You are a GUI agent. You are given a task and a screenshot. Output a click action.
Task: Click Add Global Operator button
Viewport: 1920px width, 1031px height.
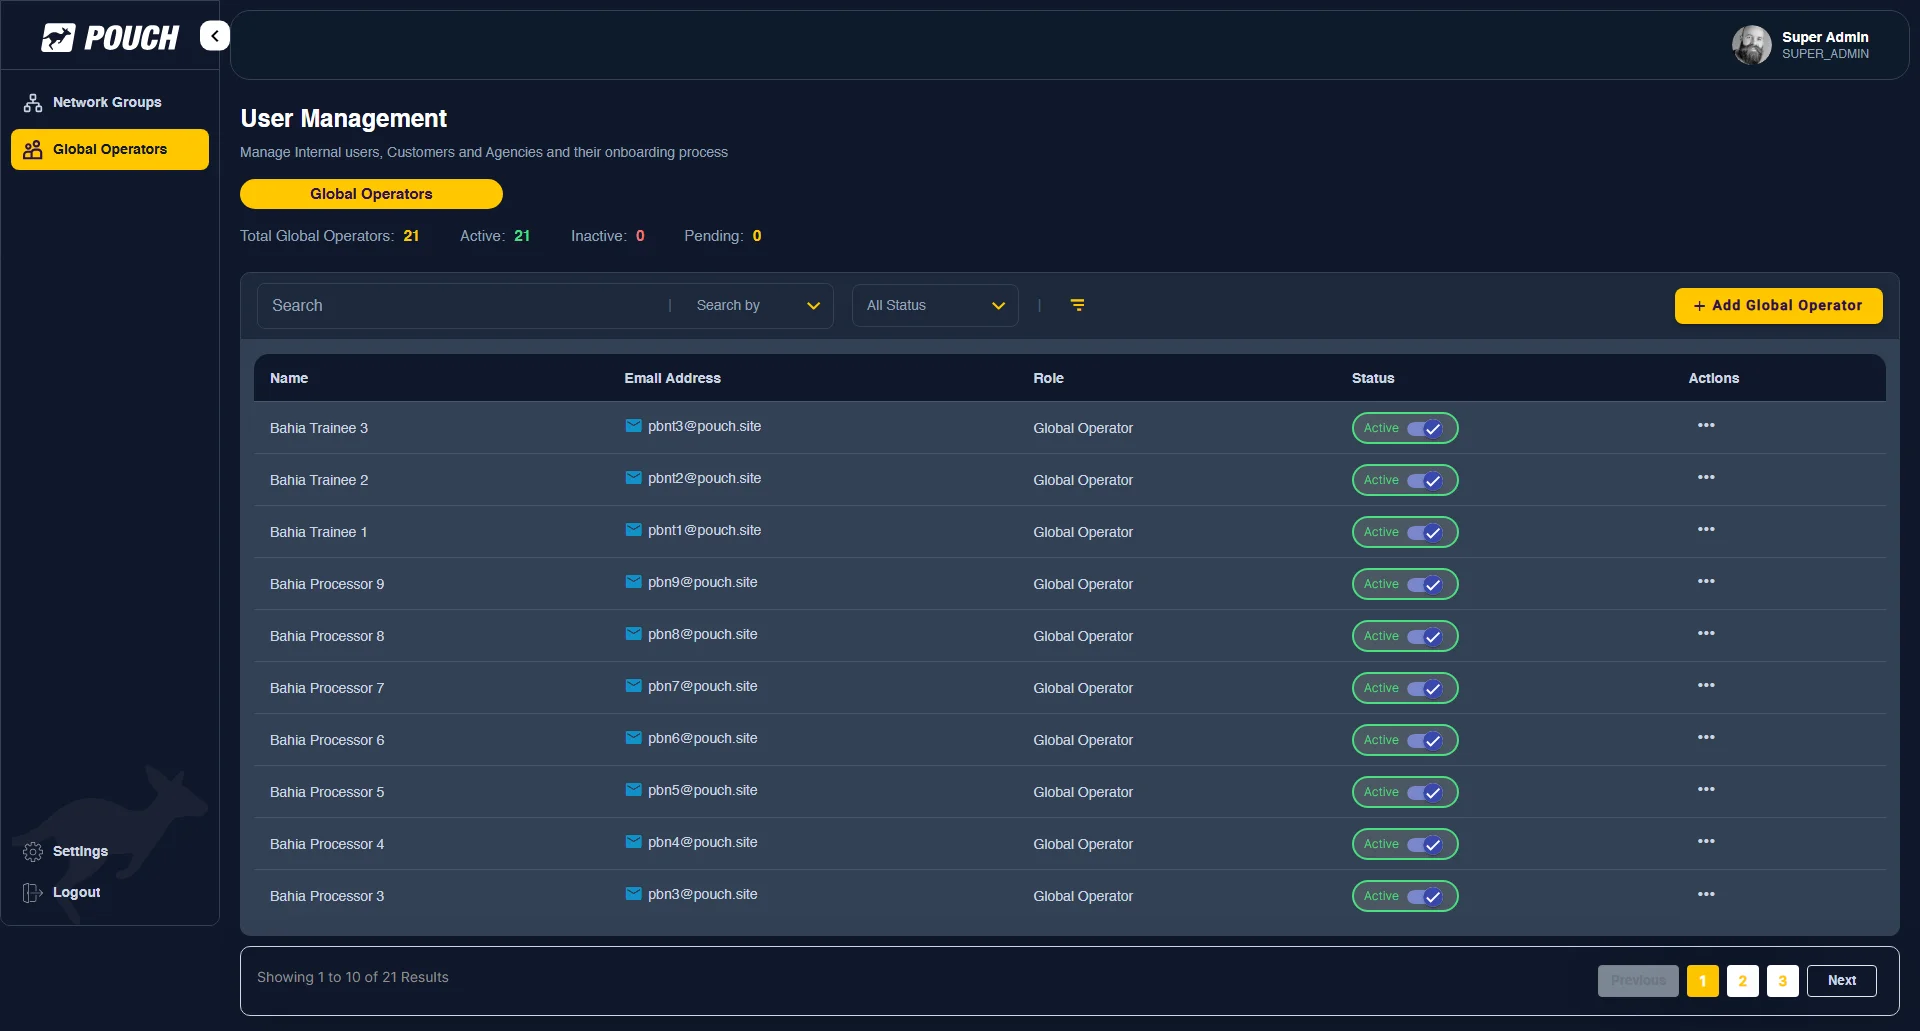[x=1778, y=306]
